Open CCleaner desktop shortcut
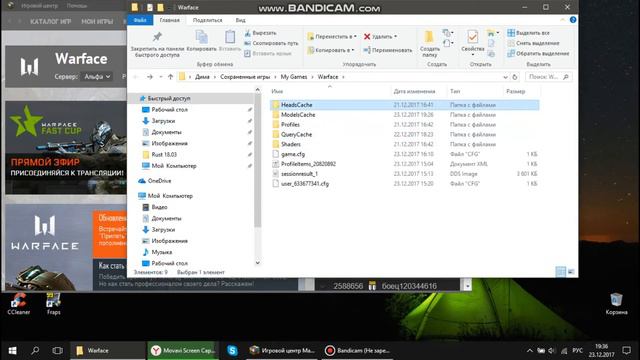The height and width of the screenshot is (360, 640). point(19,304)
